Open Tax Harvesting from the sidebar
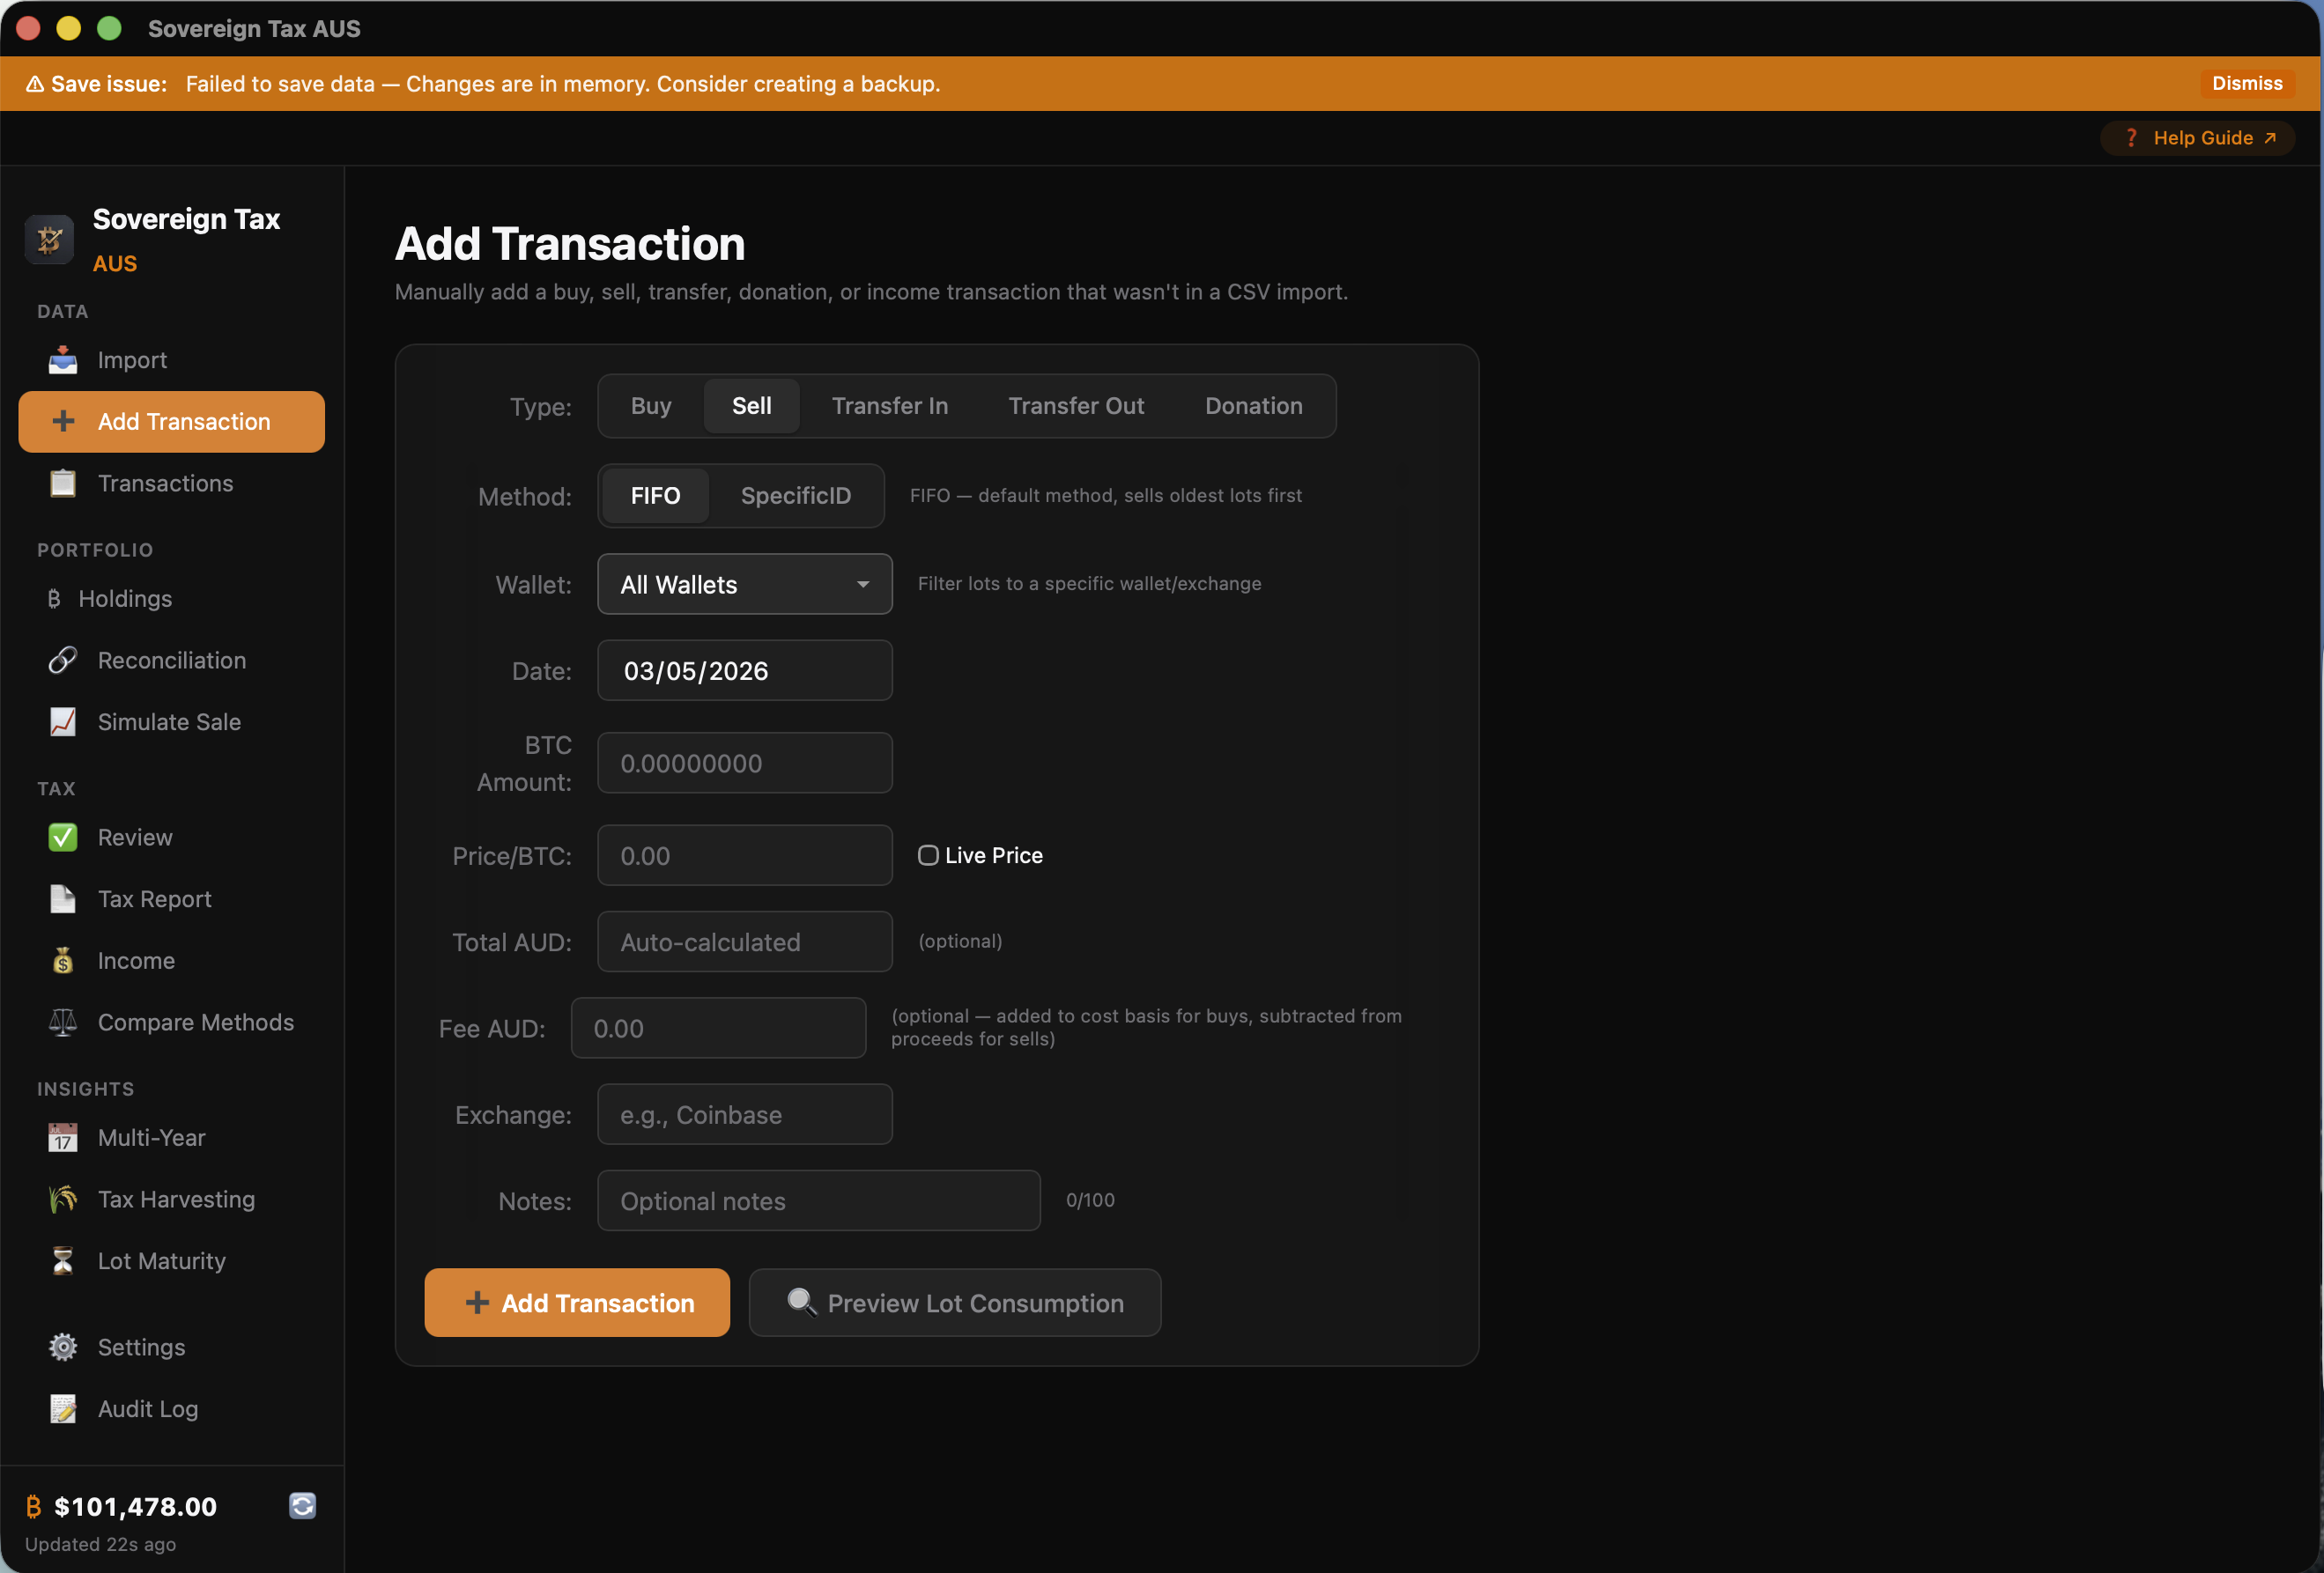This screenshot has height=1573, width=2324. pyautogui.click(x=176, y=1199)
